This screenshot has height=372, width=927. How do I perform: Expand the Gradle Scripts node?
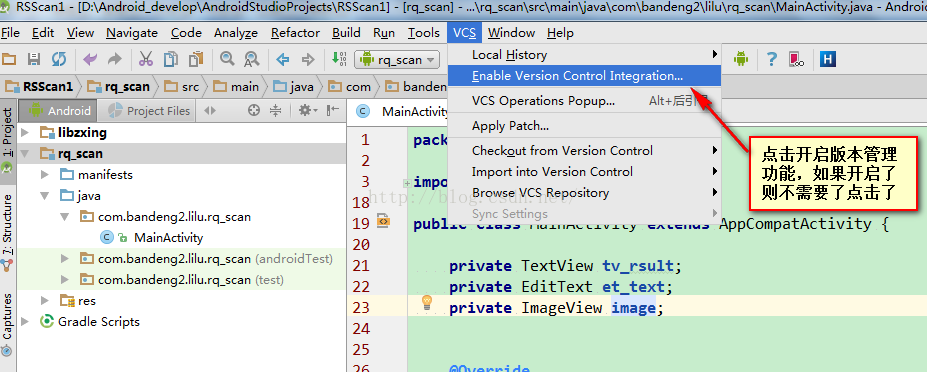(x=24, y=322)
